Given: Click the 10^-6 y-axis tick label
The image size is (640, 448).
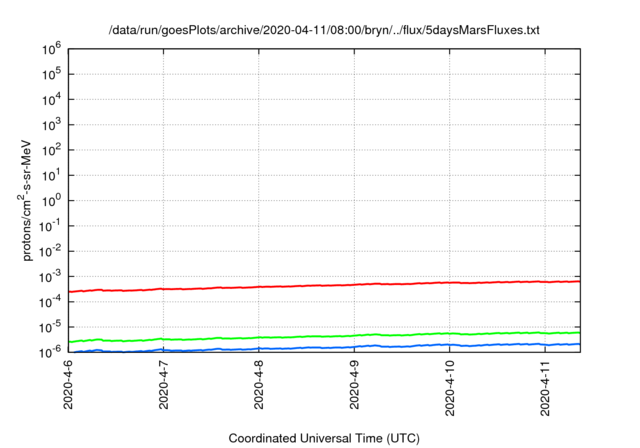Looking at the screenshot, I should pyautogui.click(x=50, y=351).
